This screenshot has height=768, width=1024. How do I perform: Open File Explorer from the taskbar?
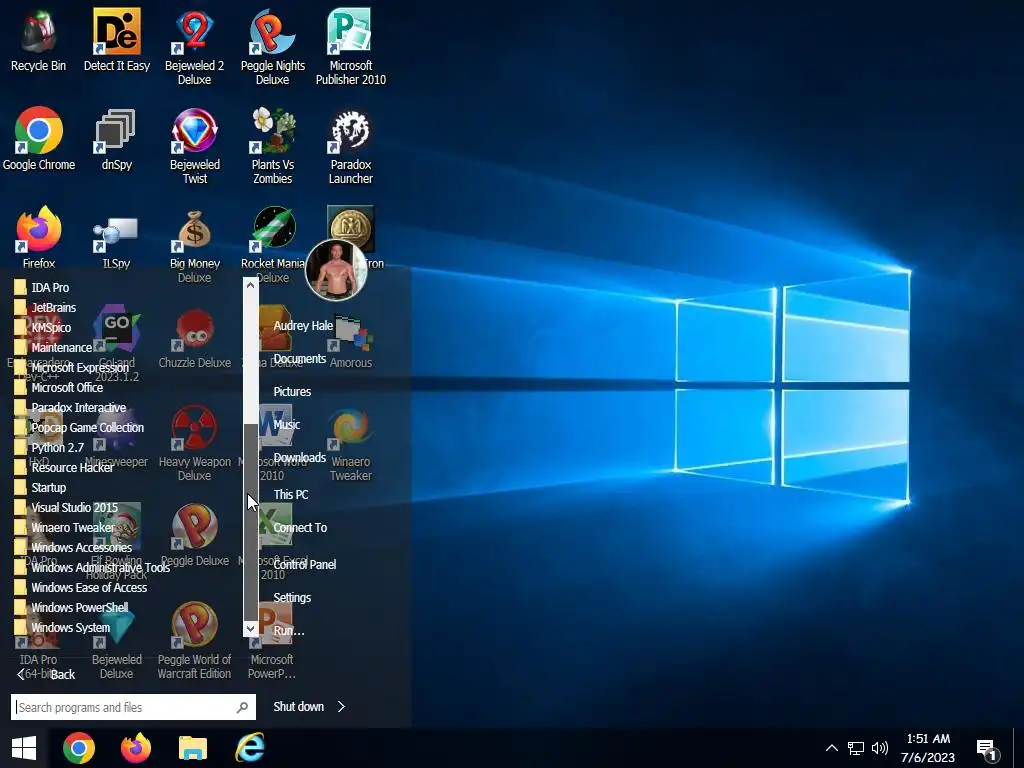tap(193, 748)
